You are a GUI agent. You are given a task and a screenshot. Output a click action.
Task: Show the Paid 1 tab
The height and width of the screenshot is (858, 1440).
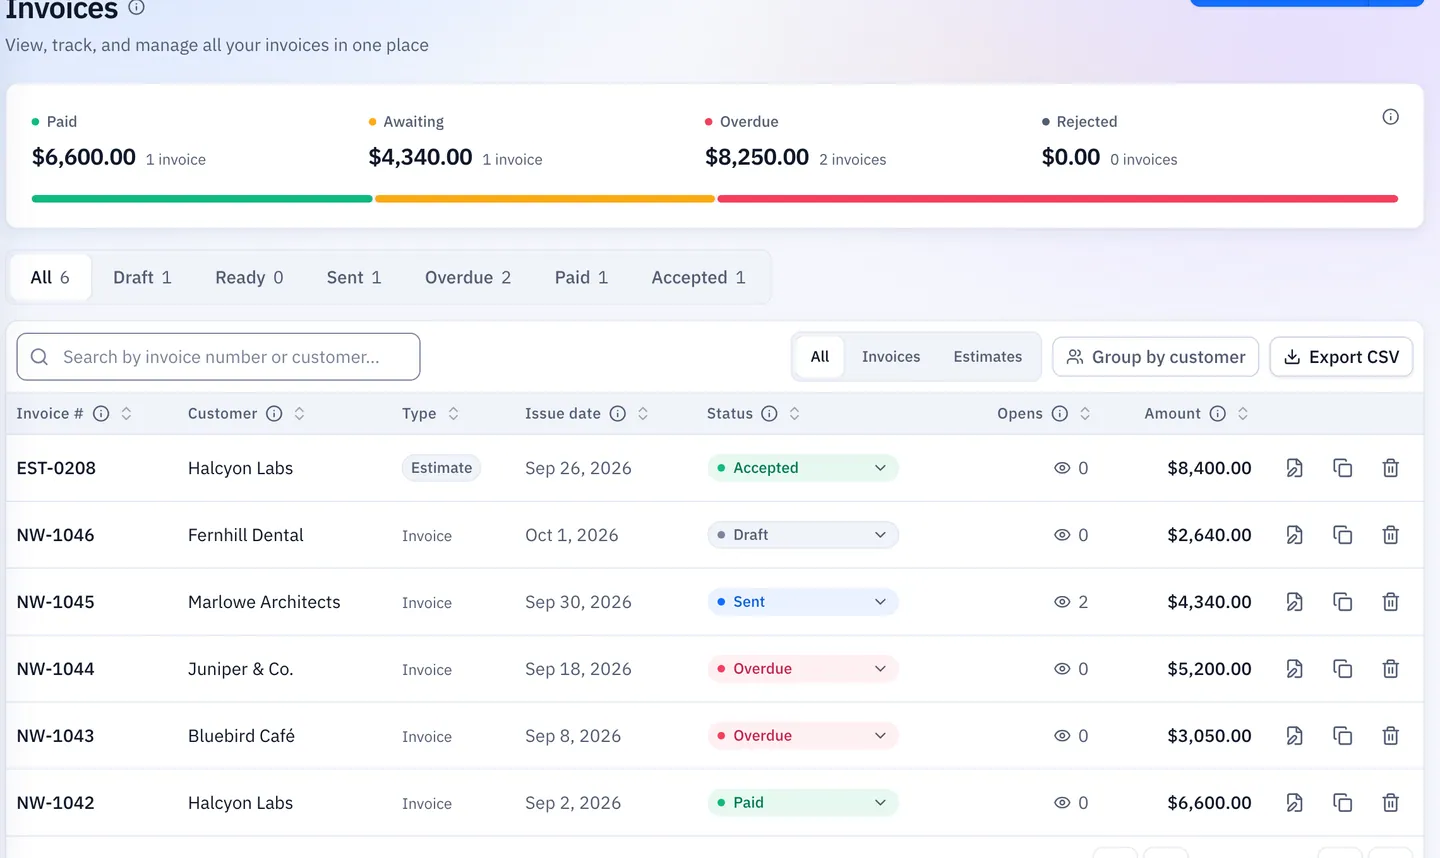[x=581, y=278]
